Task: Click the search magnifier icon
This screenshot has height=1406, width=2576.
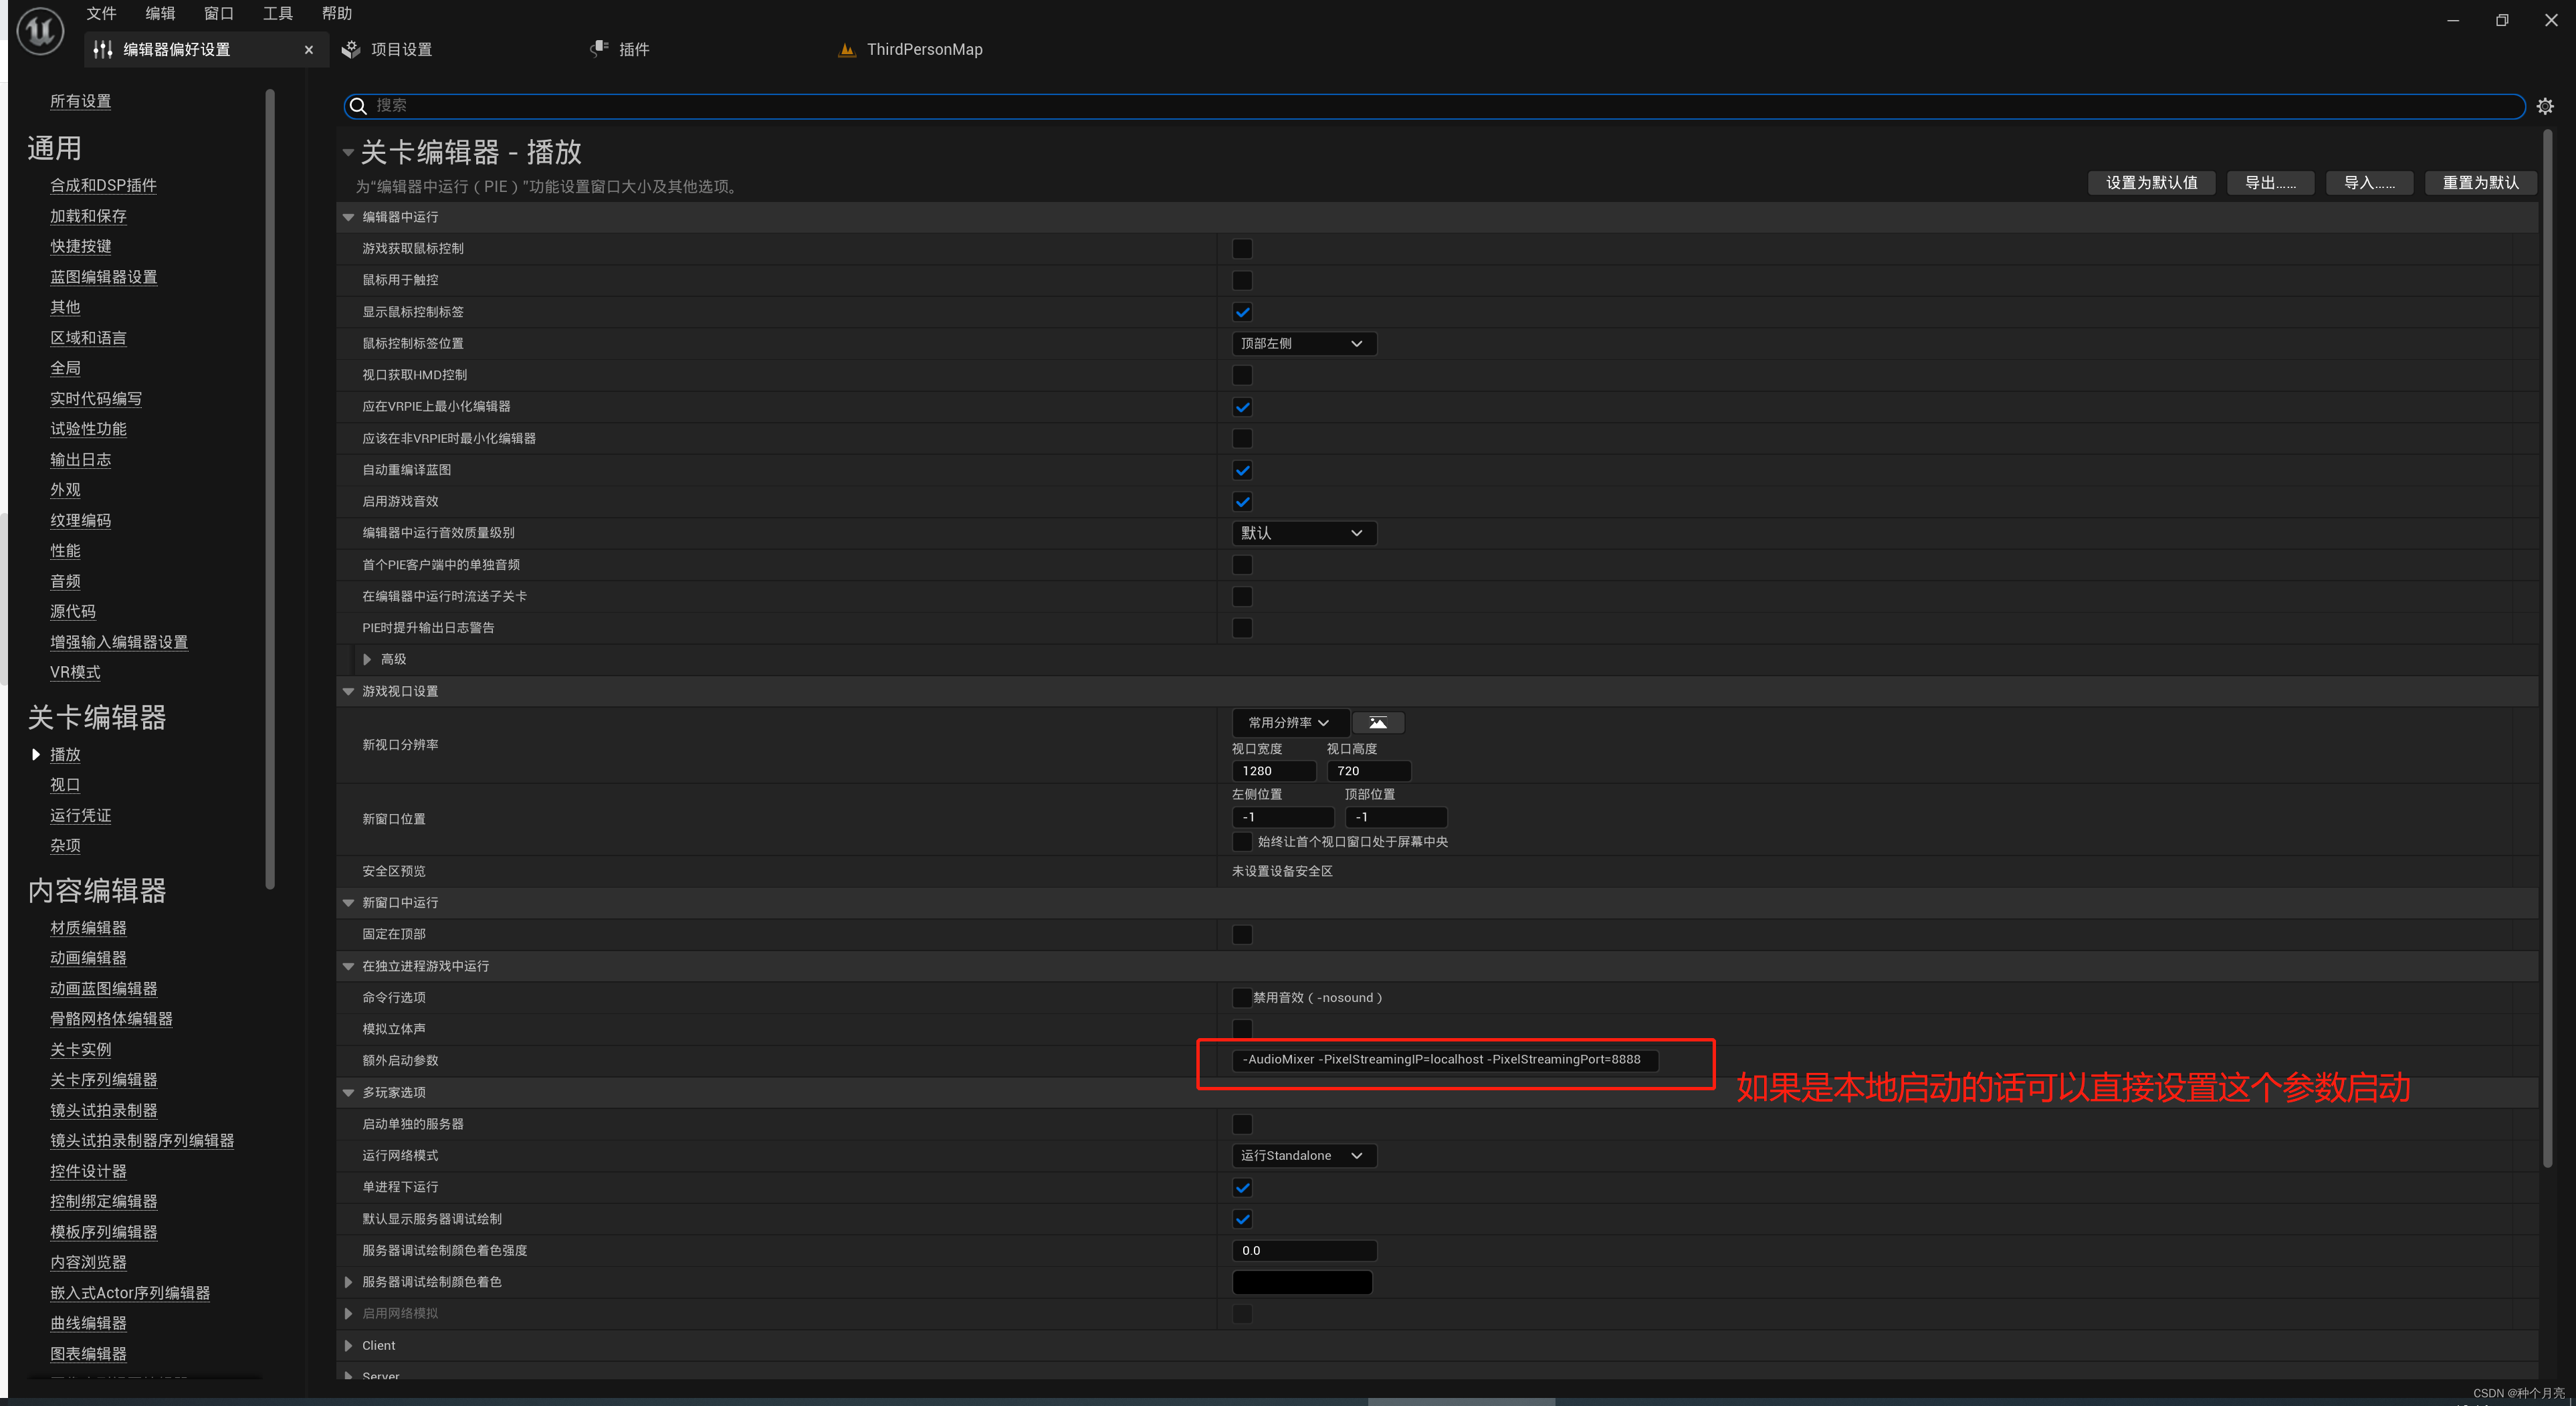Action: coord(358,106)
